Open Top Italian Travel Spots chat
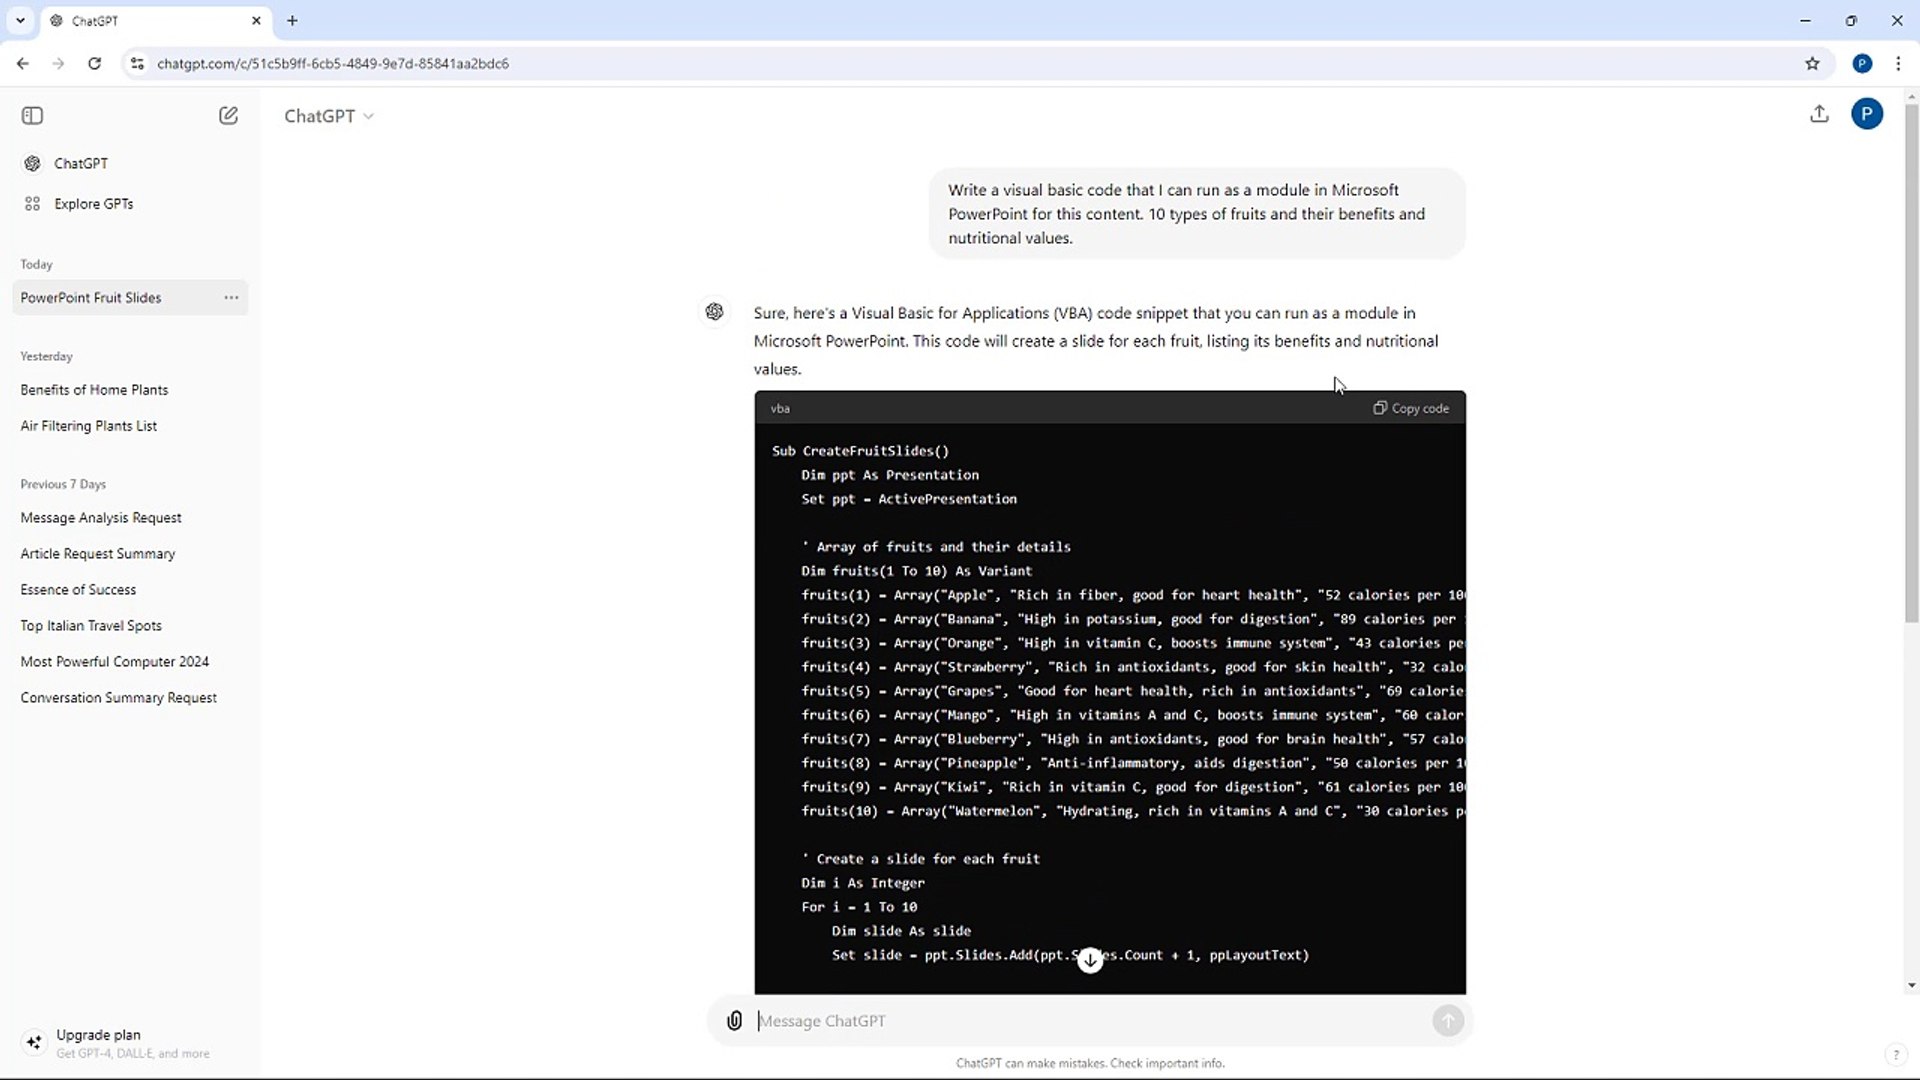This screenshot has width=1920, height=1080. click(x=91, y=626)
